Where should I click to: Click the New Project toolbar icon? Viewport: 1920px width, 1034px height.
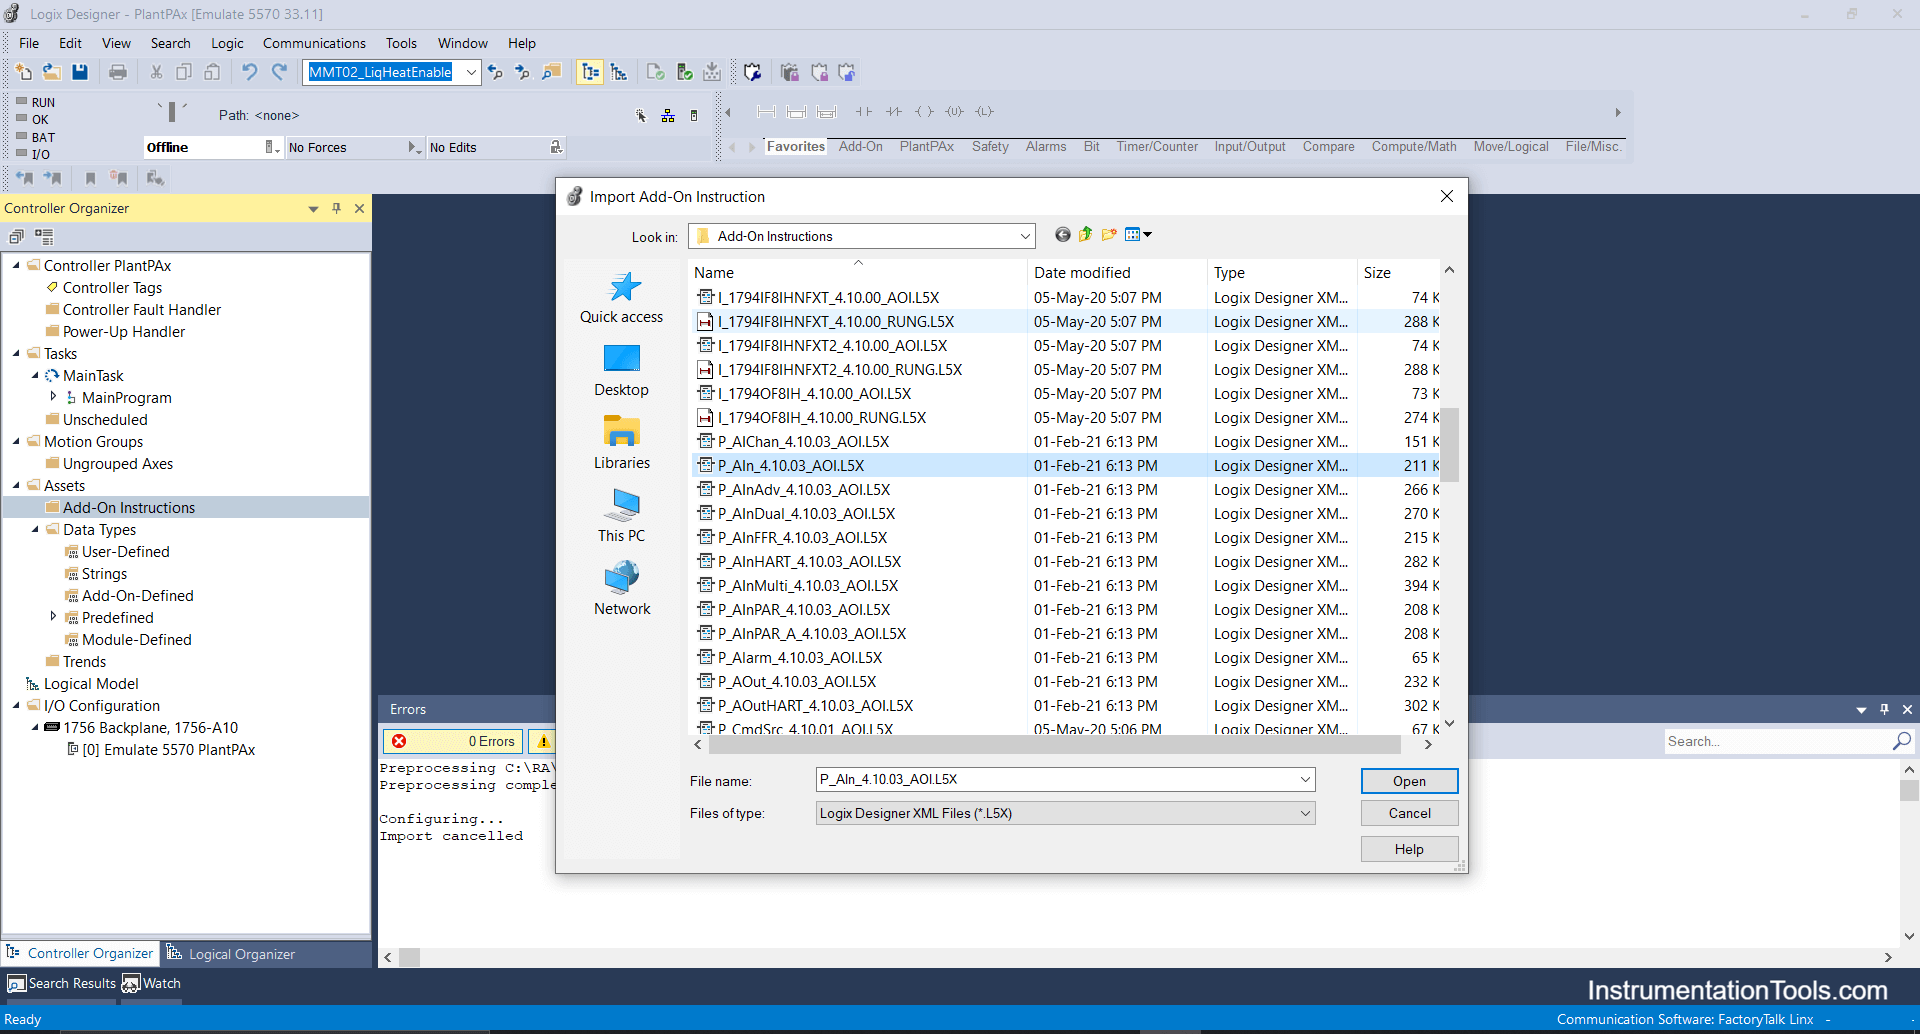23,72
